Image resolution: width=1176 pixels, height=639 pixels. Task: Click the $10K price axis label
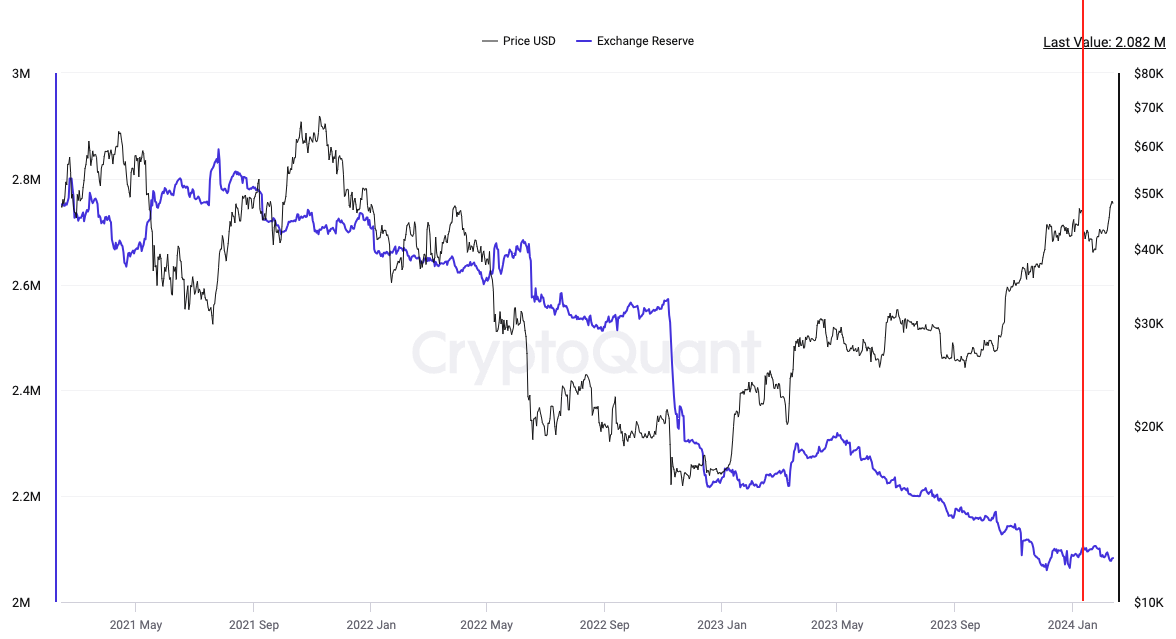1149,603
